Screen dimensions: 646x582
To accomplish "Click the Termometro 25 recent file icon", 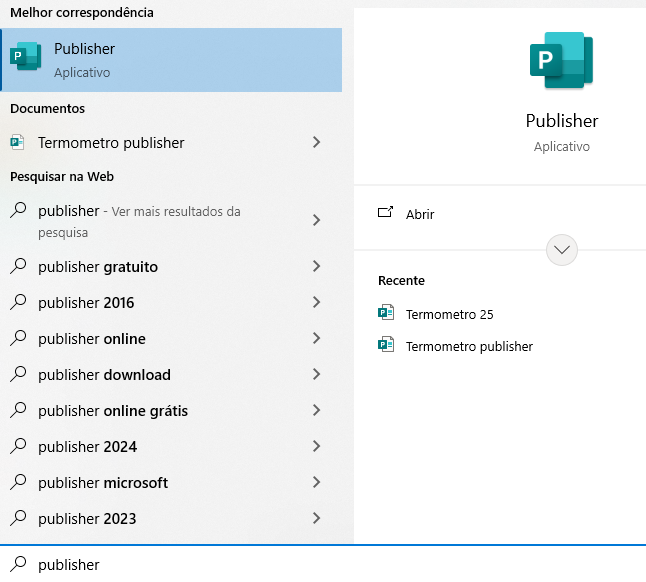I will [386, 313].
